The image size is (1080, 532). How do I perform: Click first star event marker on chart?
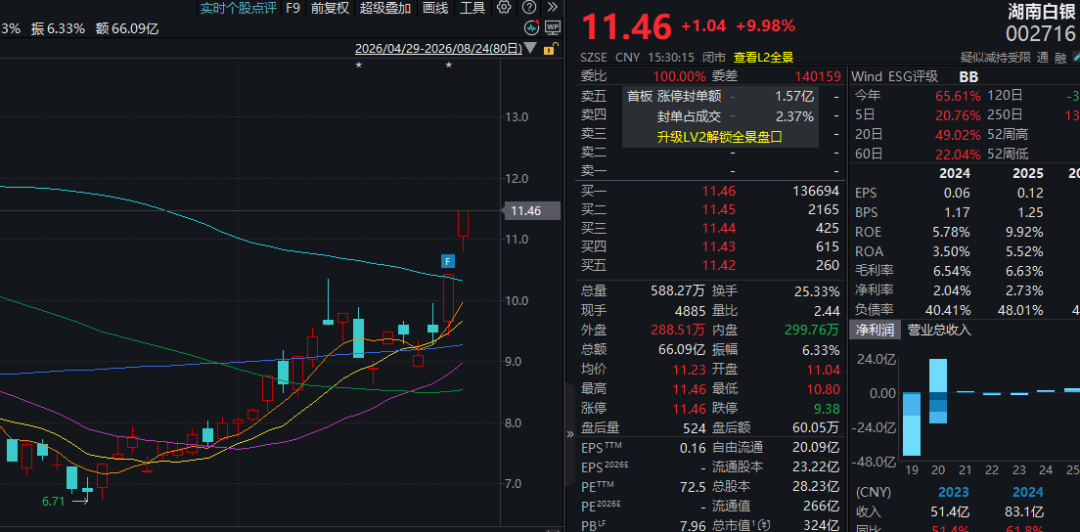358,65
